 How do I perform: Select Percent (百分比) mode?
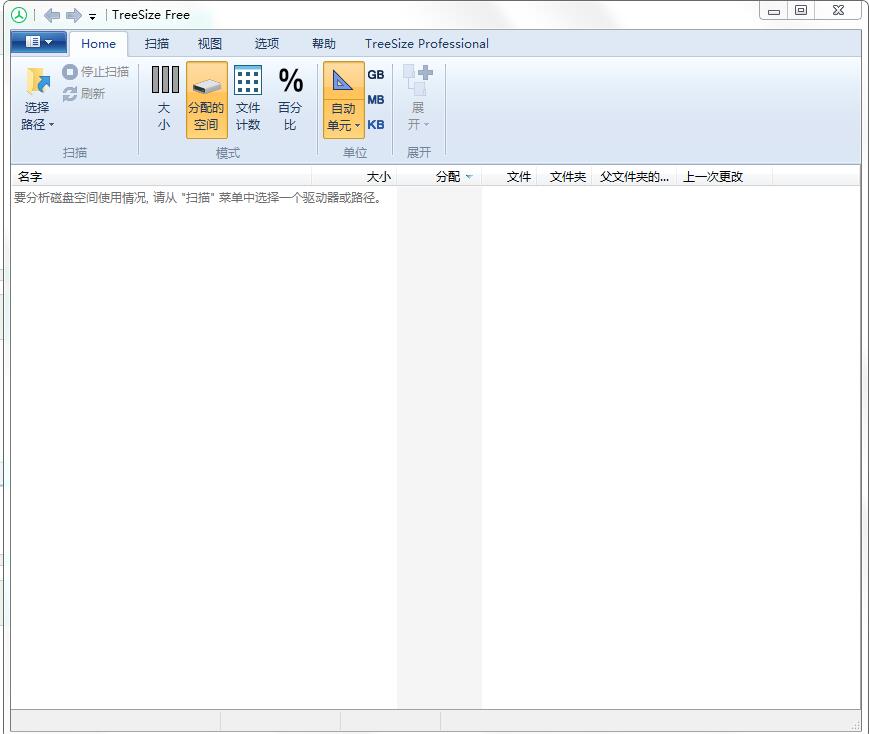[x=290, y=99]
